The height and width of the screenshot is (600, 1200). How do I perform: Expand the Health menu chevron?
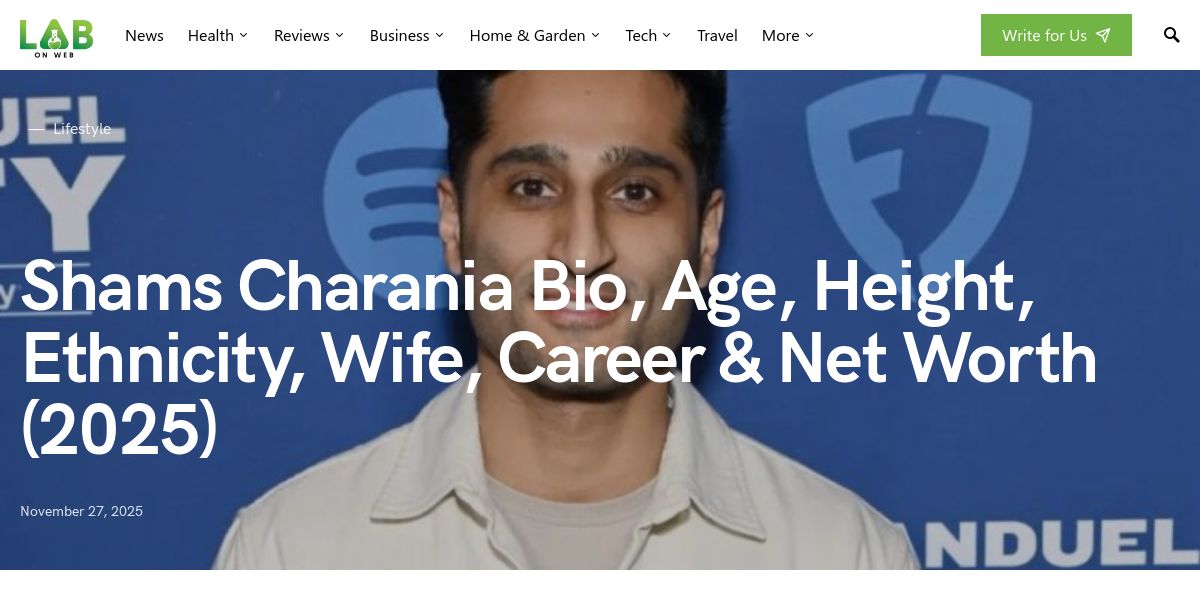[243, 35]
